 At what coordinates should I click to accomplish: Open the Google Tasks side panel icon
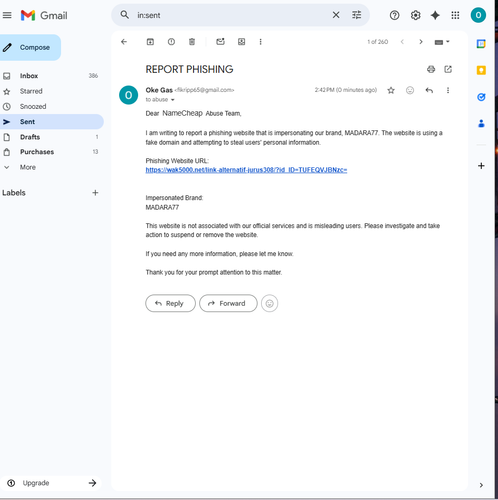(481, 97)
